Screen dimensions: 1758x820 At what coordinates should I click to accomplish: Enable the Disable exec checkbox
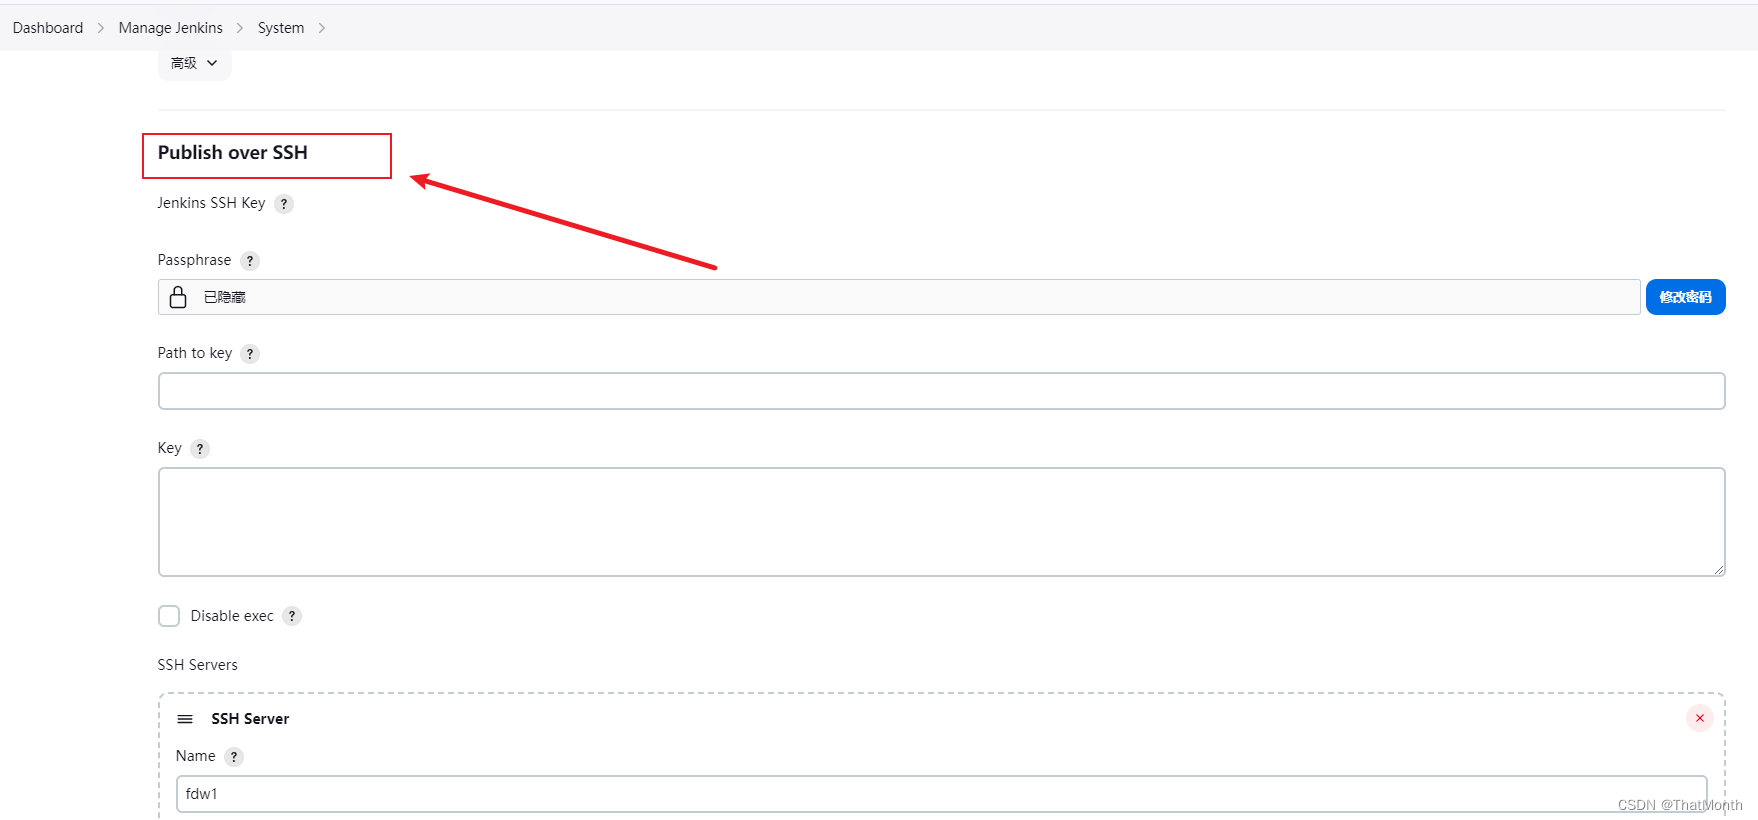click(168, 616)
